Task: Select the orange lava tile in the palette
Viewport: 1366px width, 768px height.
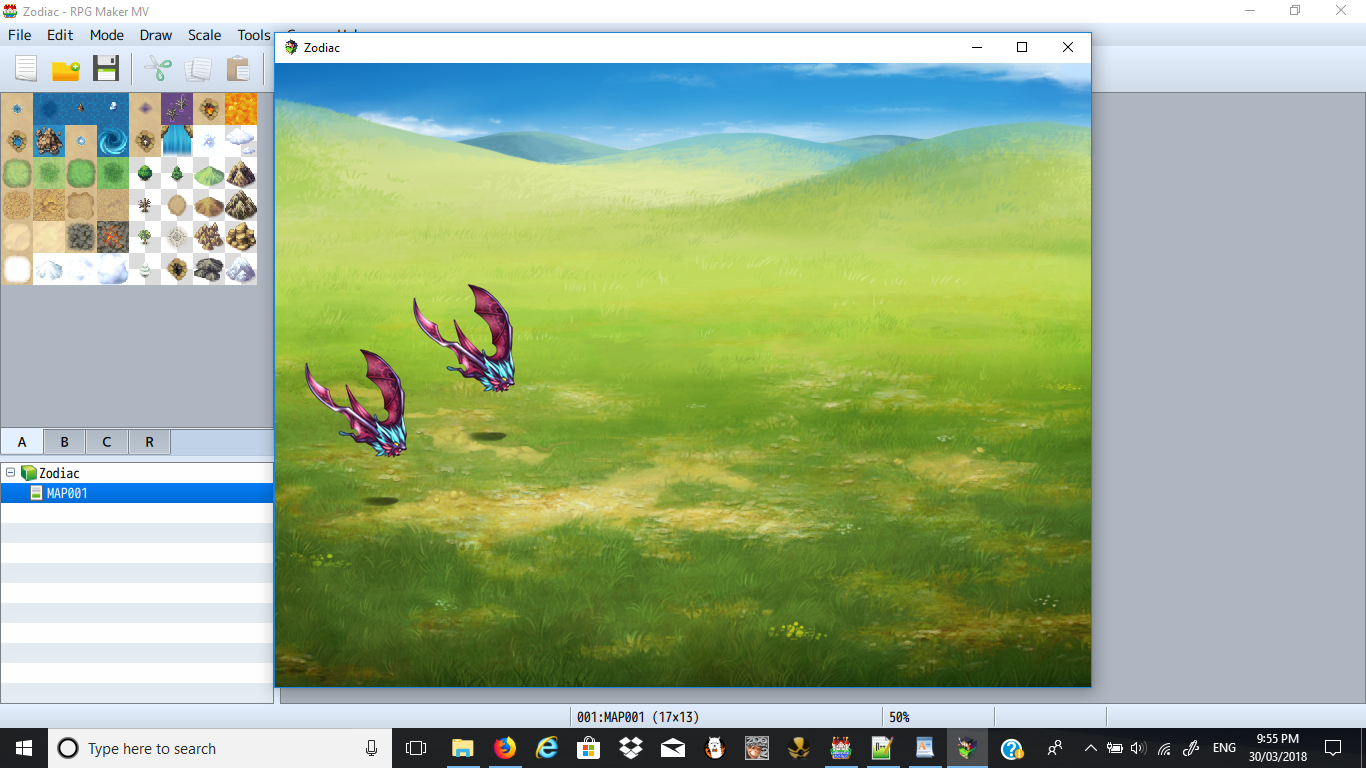Action: 241,109
